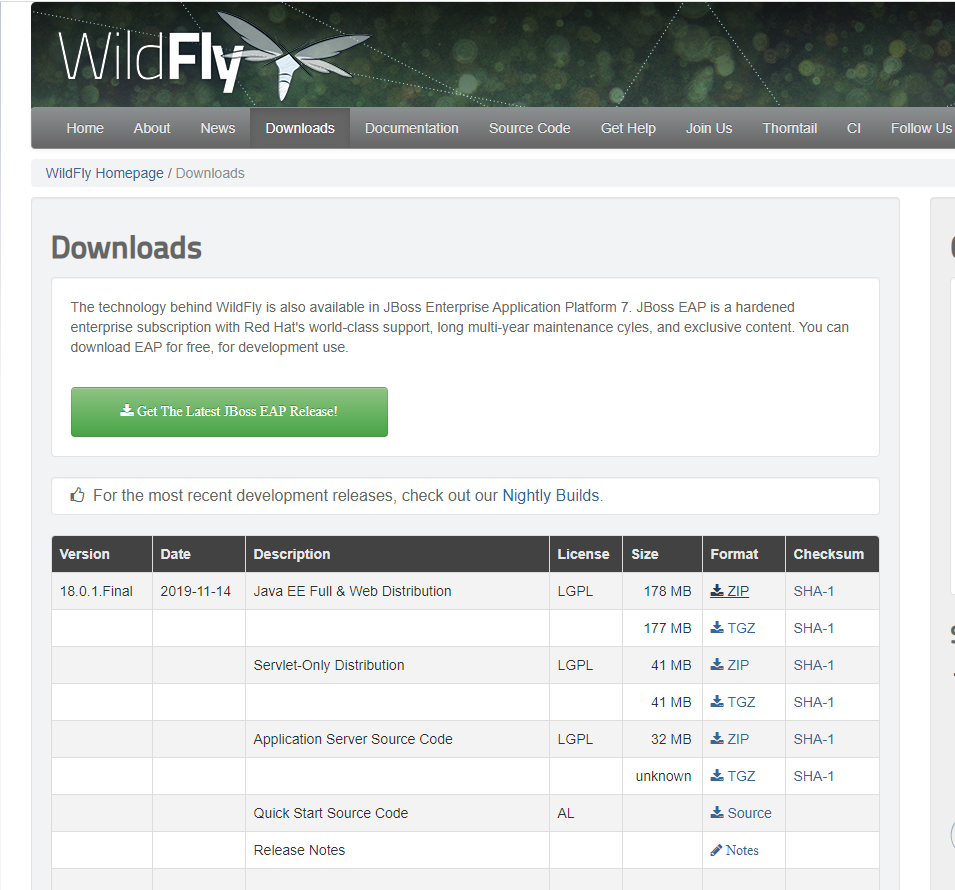The image size is (955, 890).
Task: Download the 177 MB TGZ full distribution
Action: [733, 628]
